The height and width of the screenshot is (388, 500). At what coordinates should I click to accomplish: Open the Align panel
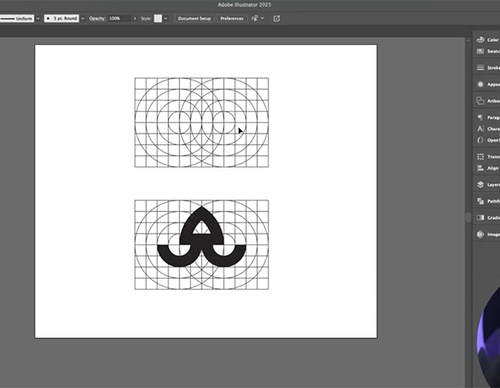[487, 168]
